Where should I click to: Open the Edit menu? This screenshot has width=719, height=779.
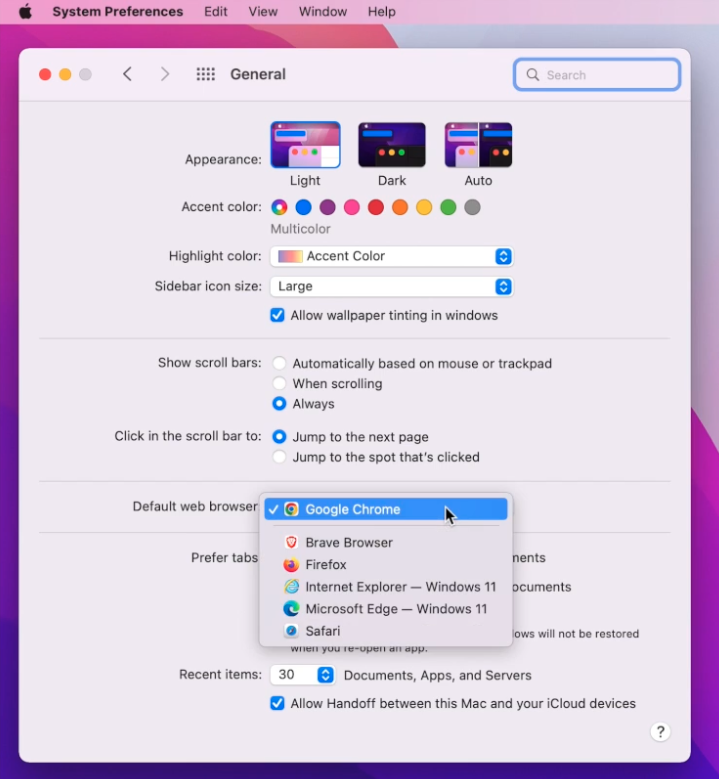click(216, 11)
